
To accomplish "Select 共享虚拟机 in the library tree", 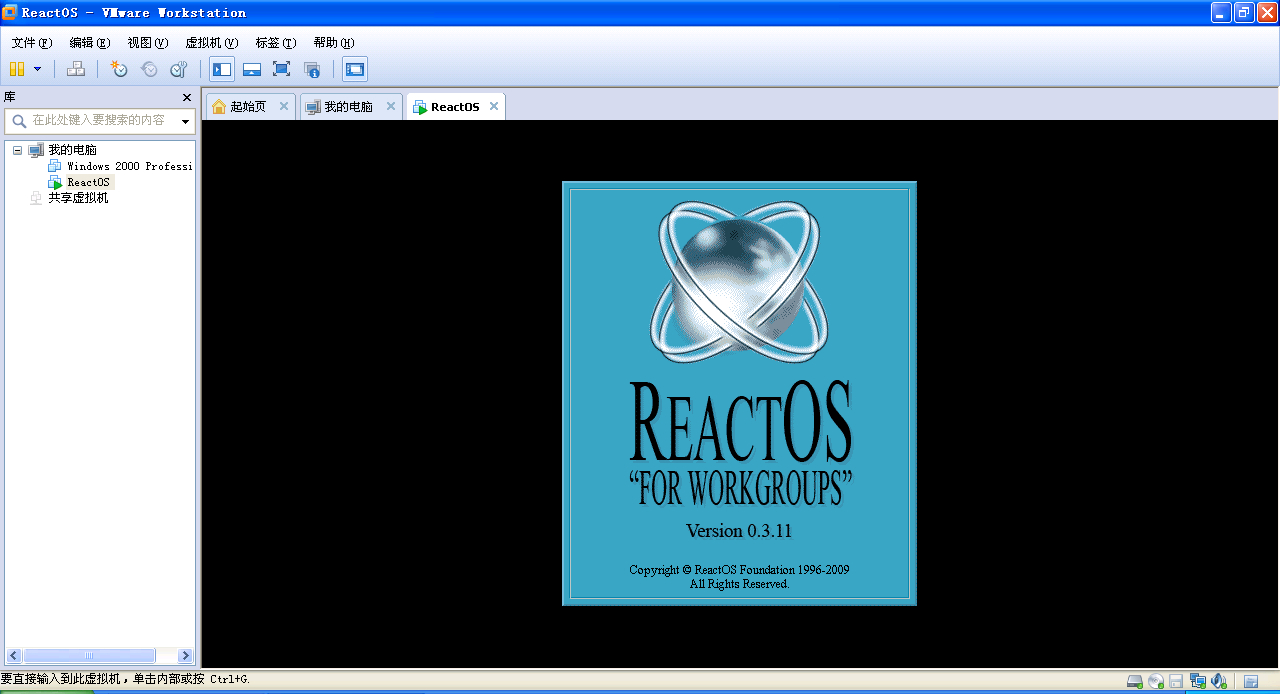I will pyautogui.click(x=78, y=198).
